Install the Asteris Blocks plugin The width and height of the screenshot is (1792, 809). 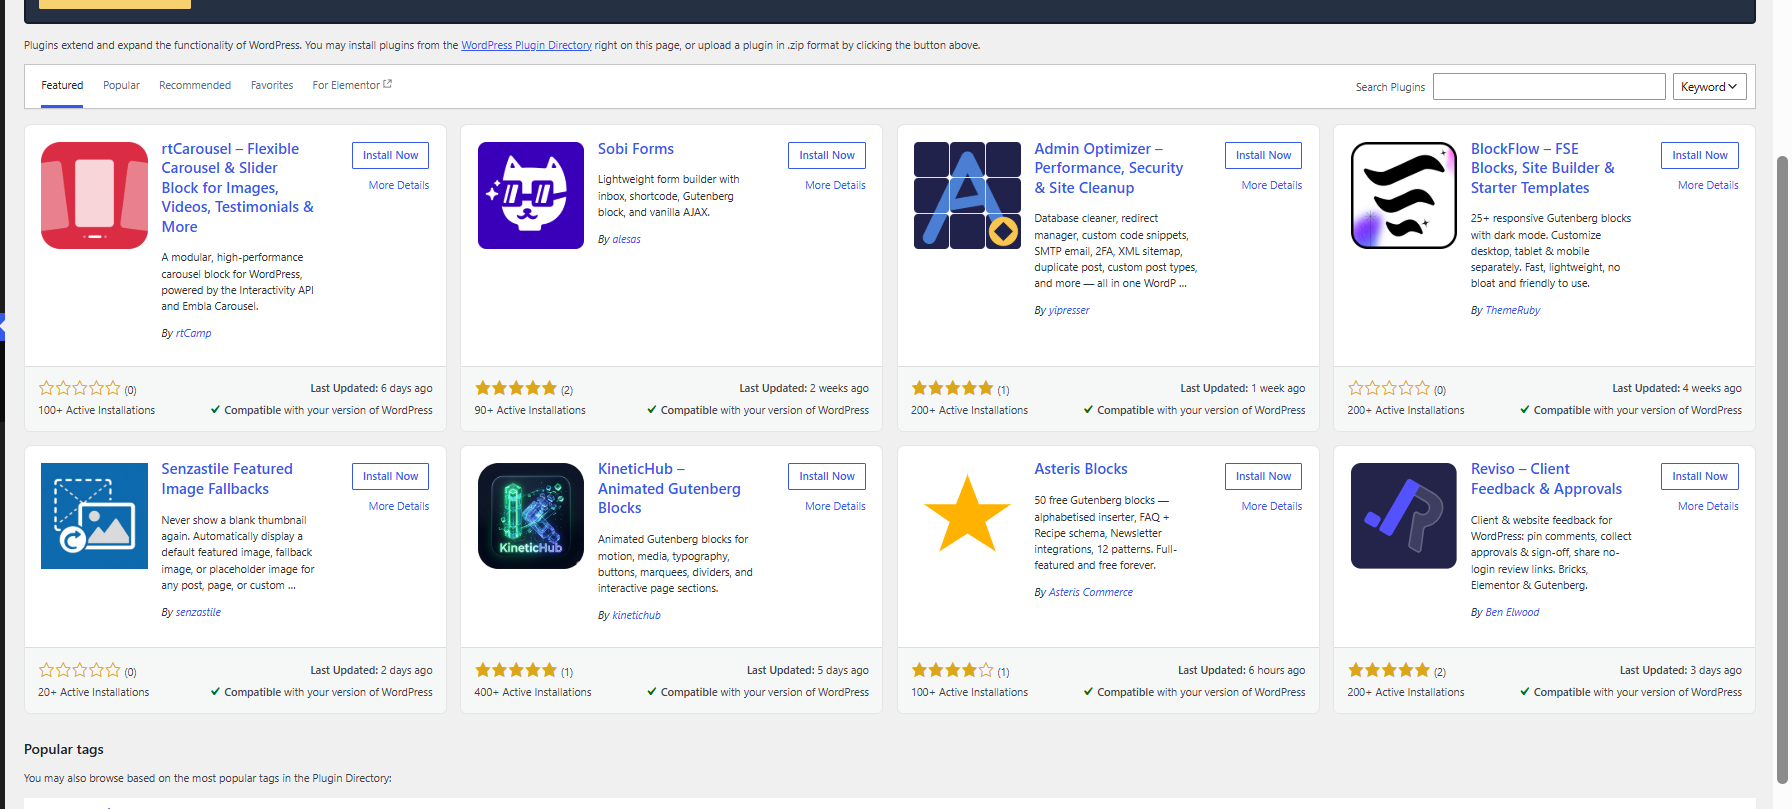1263,476
